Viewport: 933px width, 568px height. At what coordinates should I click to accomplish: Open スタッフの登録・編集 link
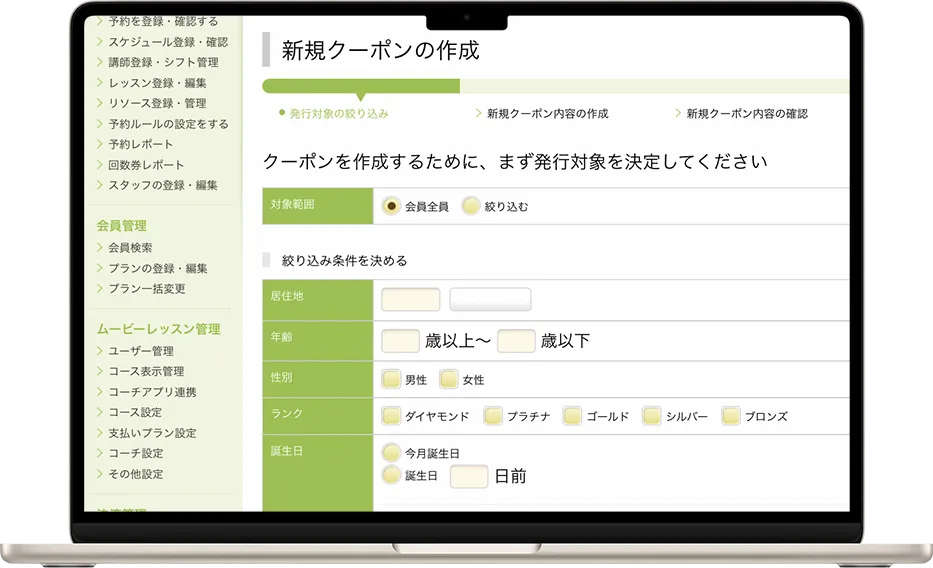click(162, 186)
